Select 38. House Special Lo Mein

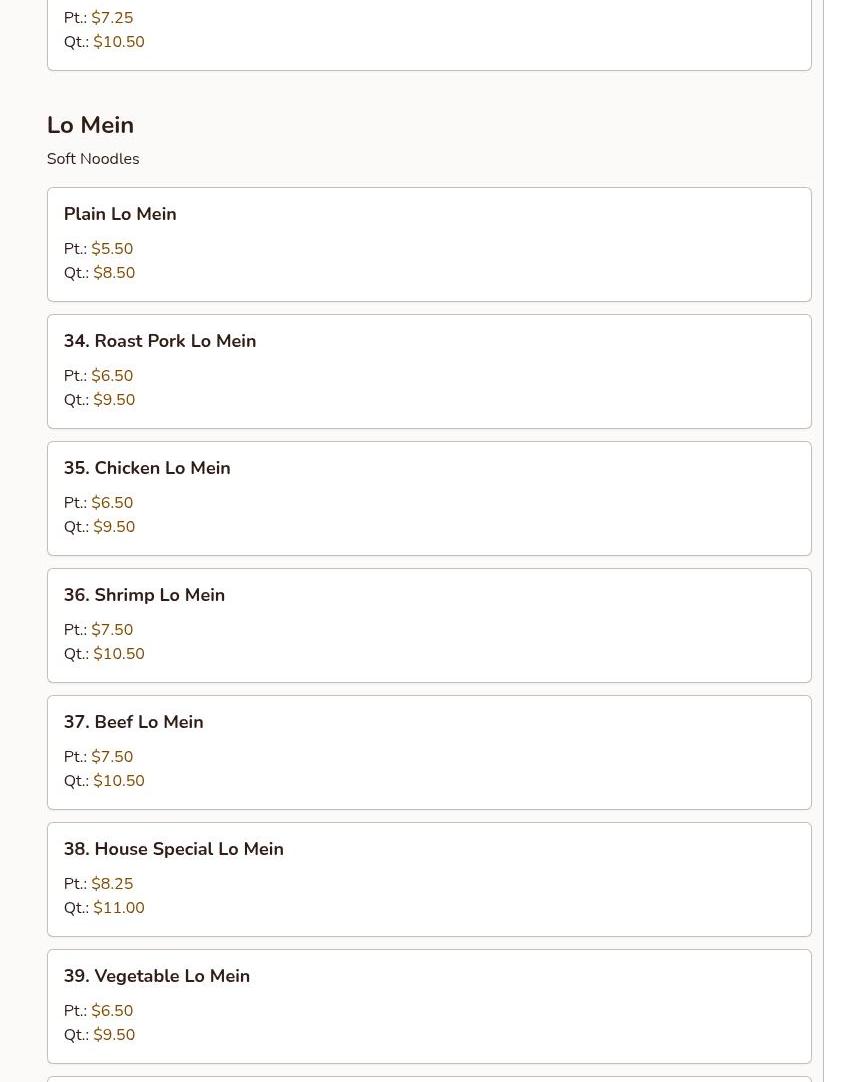pyautogui.click(x=173, y=849)
